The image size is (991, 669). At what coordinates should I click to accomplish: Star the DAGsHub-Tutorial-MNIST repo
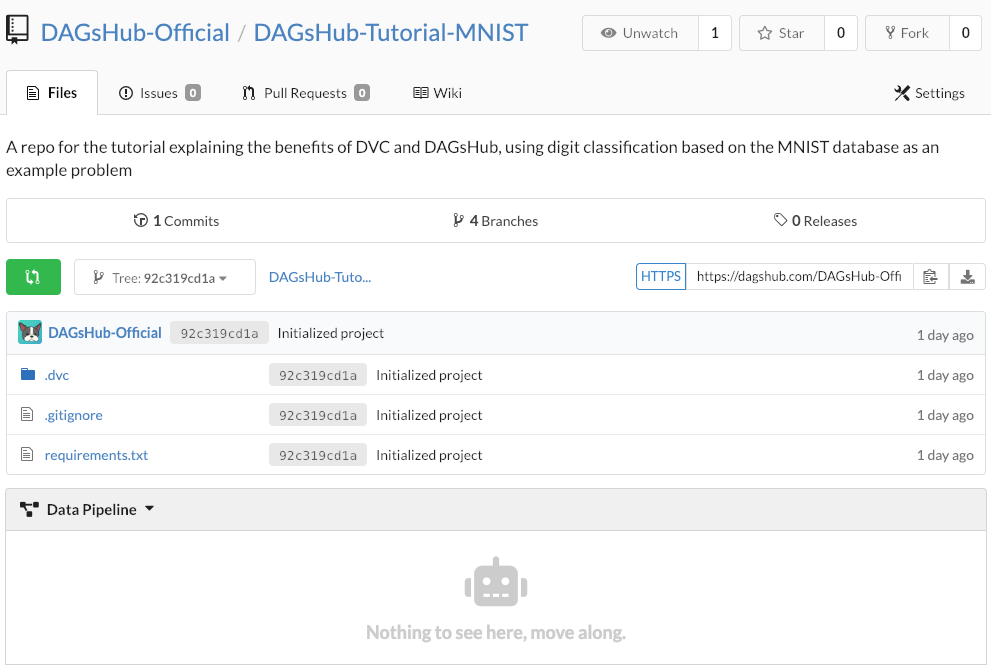[x=780, y=33]
